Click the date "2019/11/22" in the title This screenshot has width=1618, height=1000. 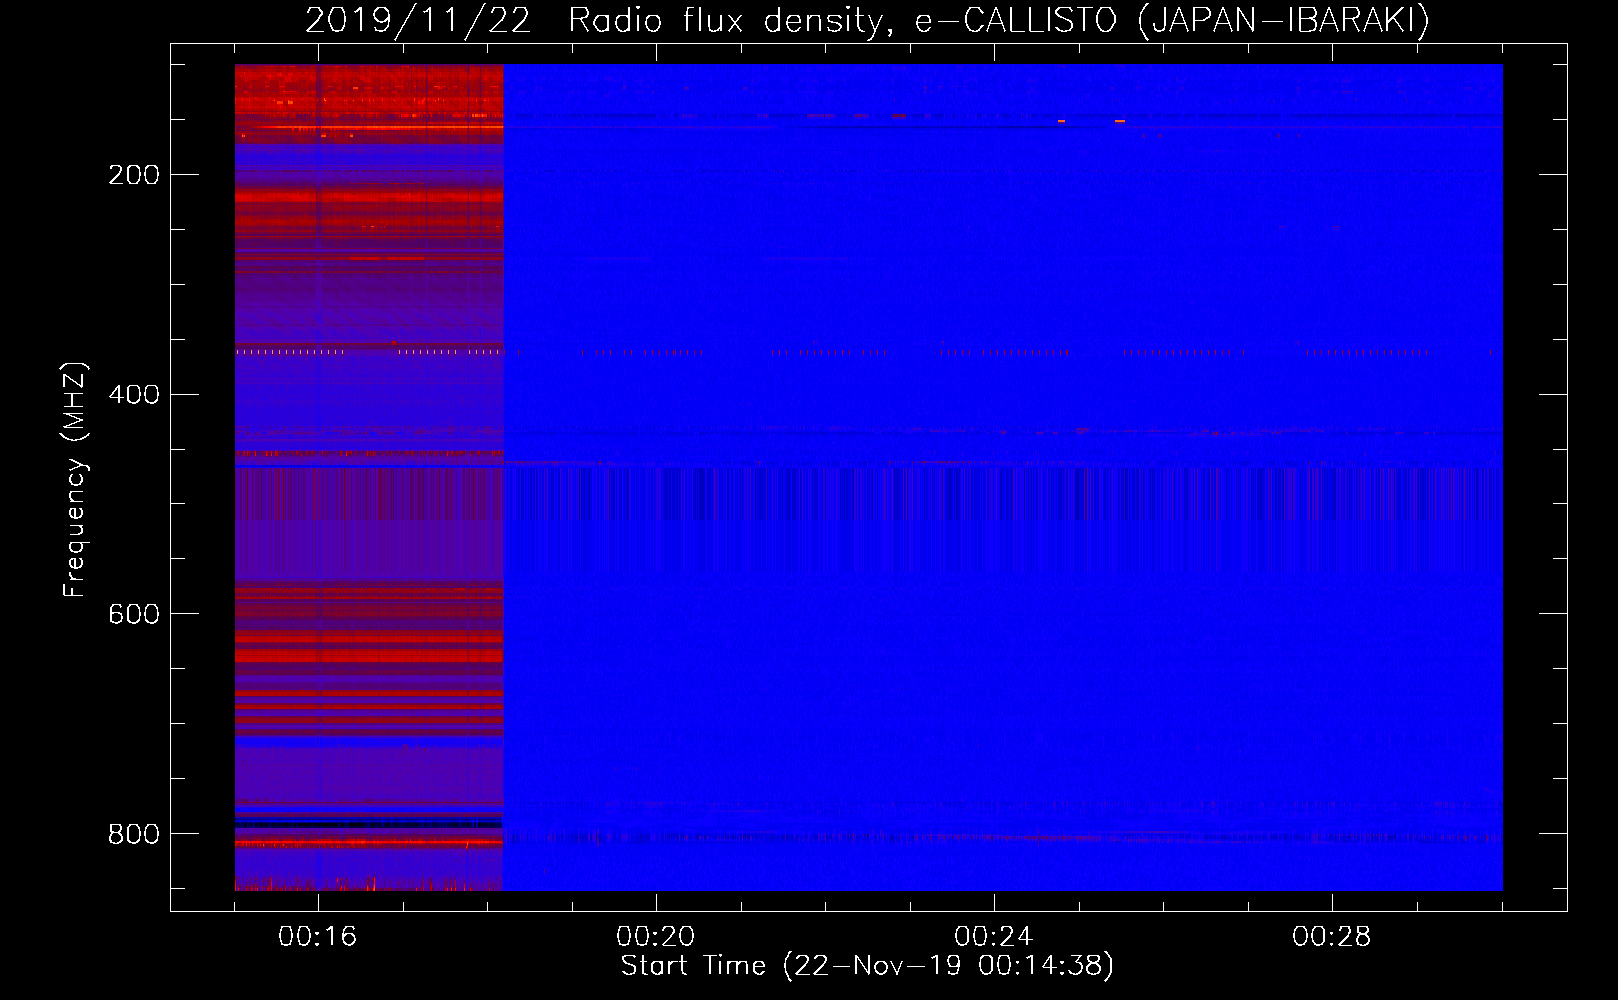pos(418,20)
